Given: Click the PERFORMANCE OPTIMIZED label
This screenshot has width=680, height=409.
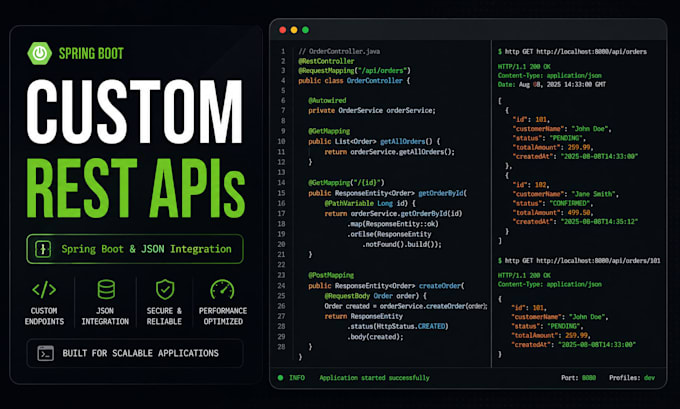Looking at the screenshot, I should coord(223,316).
